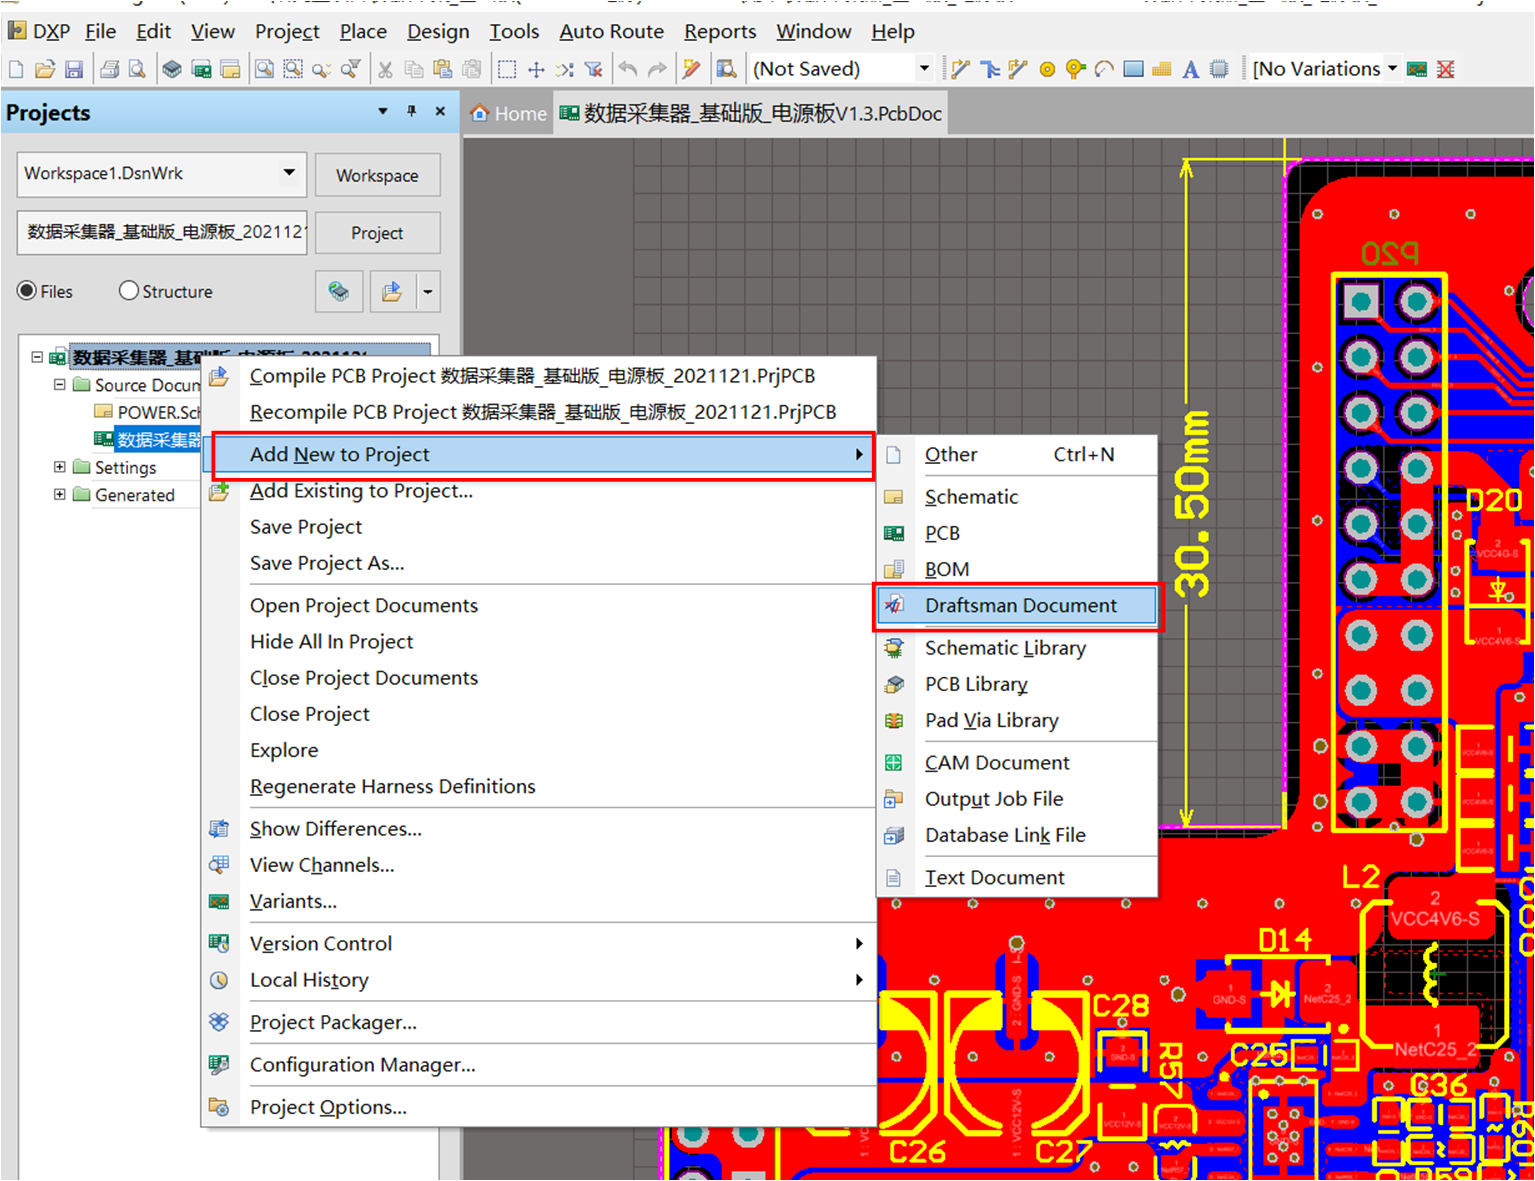Image resolution: width=1535 pixels, height=1181 pixels.
Task: Open the No Variations dropdown
Action: click(x=1390, y=68)
